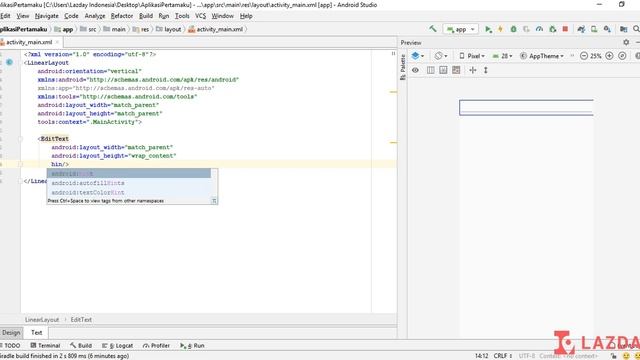Zoom out the preview with minus icon

tap(584, 56)
